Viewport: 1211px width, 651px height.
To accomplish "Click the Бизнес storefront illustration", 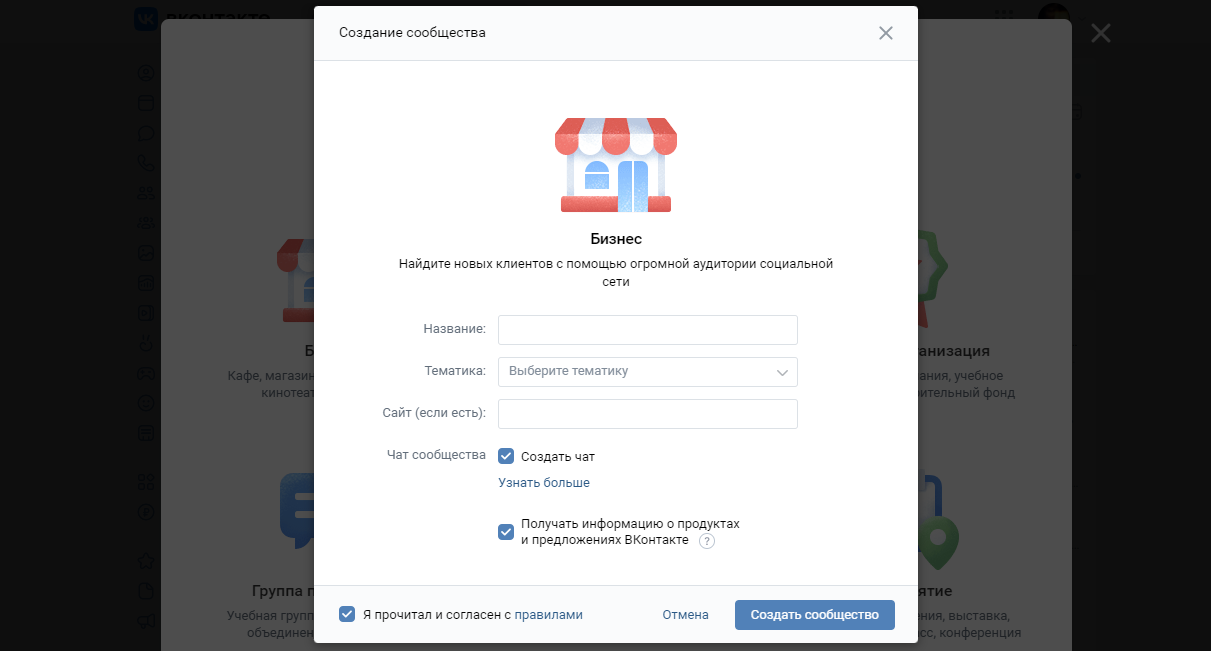I will coord(616,165).
